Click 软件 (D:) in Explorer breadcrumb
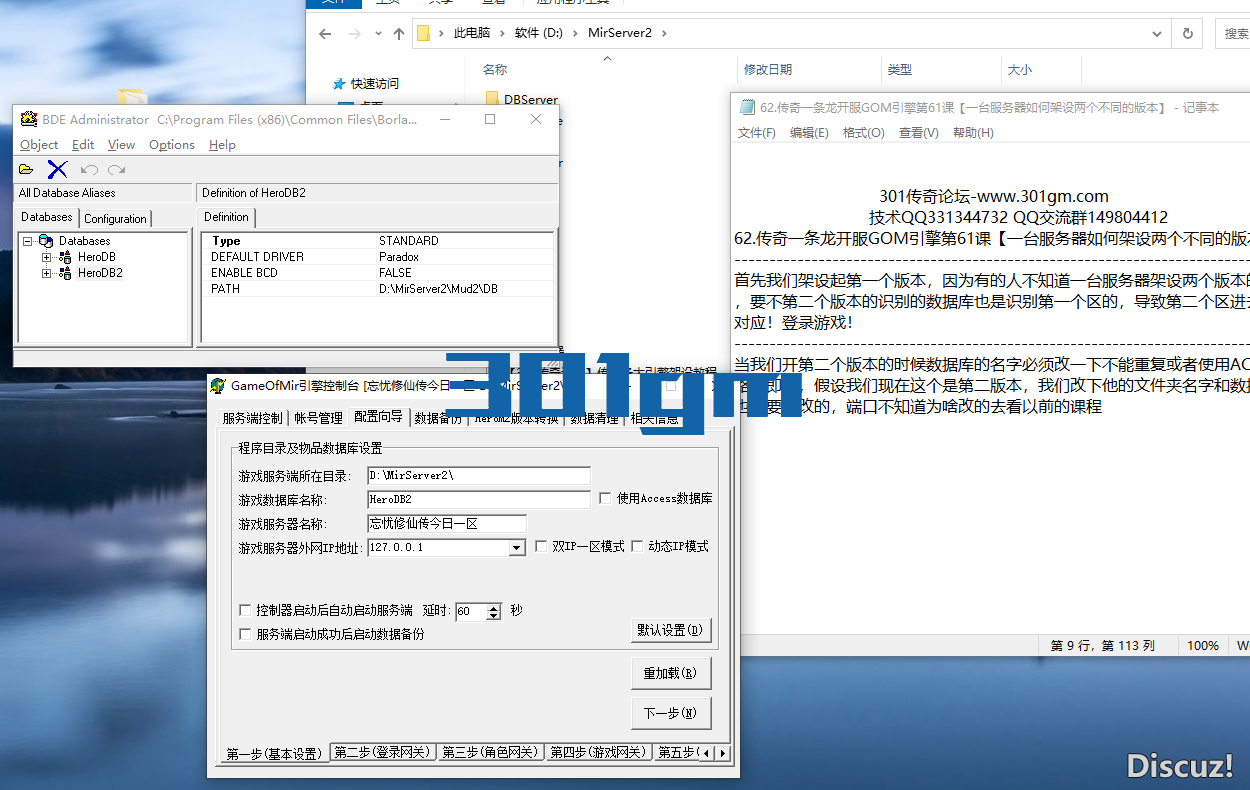Viewport: 1250px width, 790px height. 539,33
